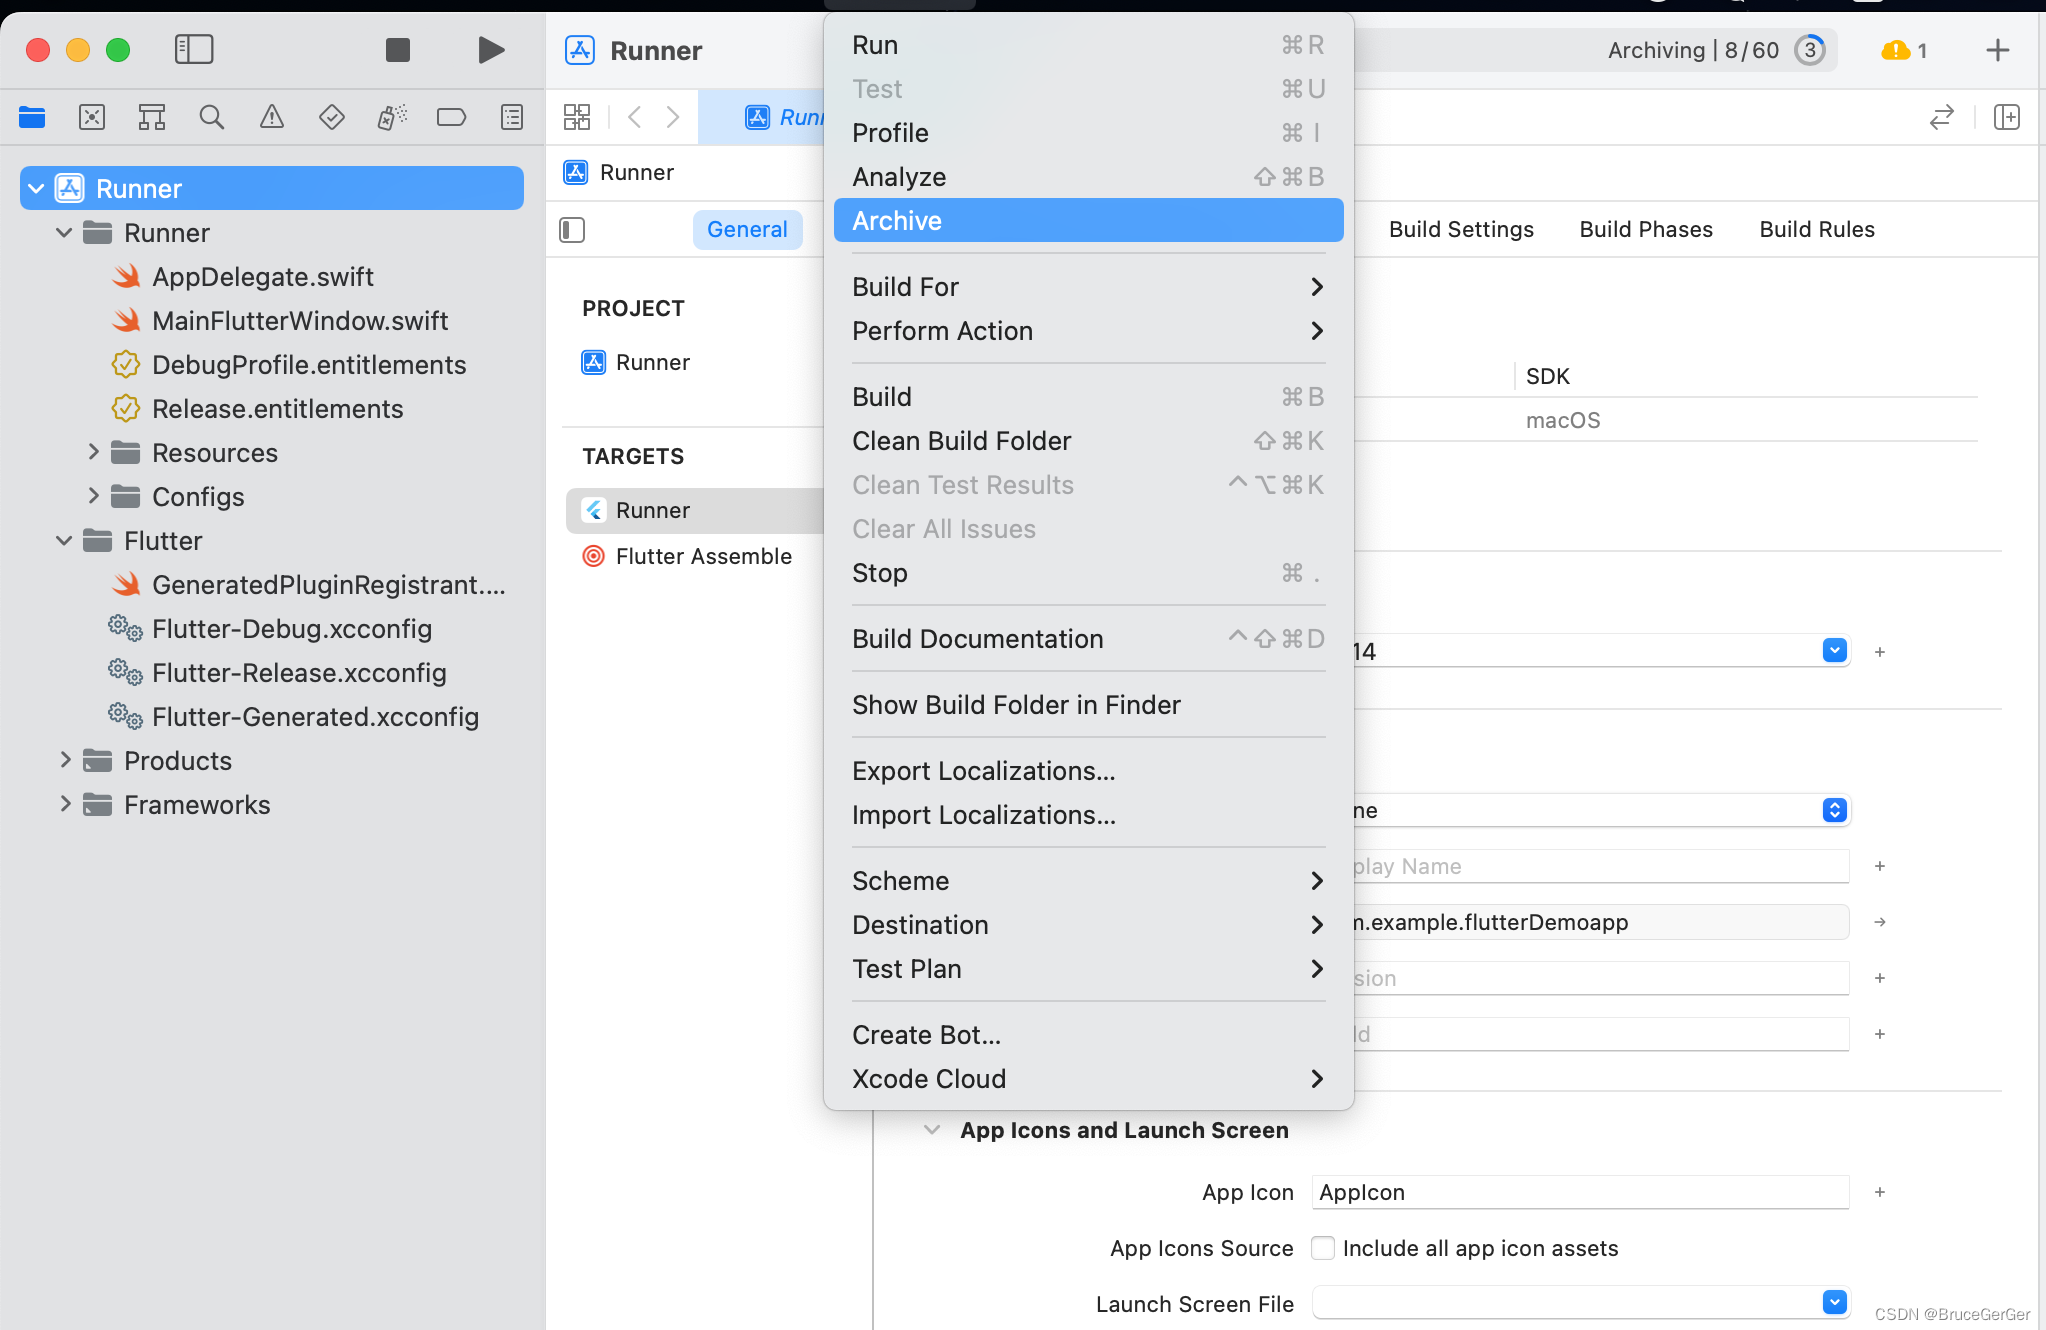
Task: Open the Breakpoint navigator
Action: tap(452, 117)
